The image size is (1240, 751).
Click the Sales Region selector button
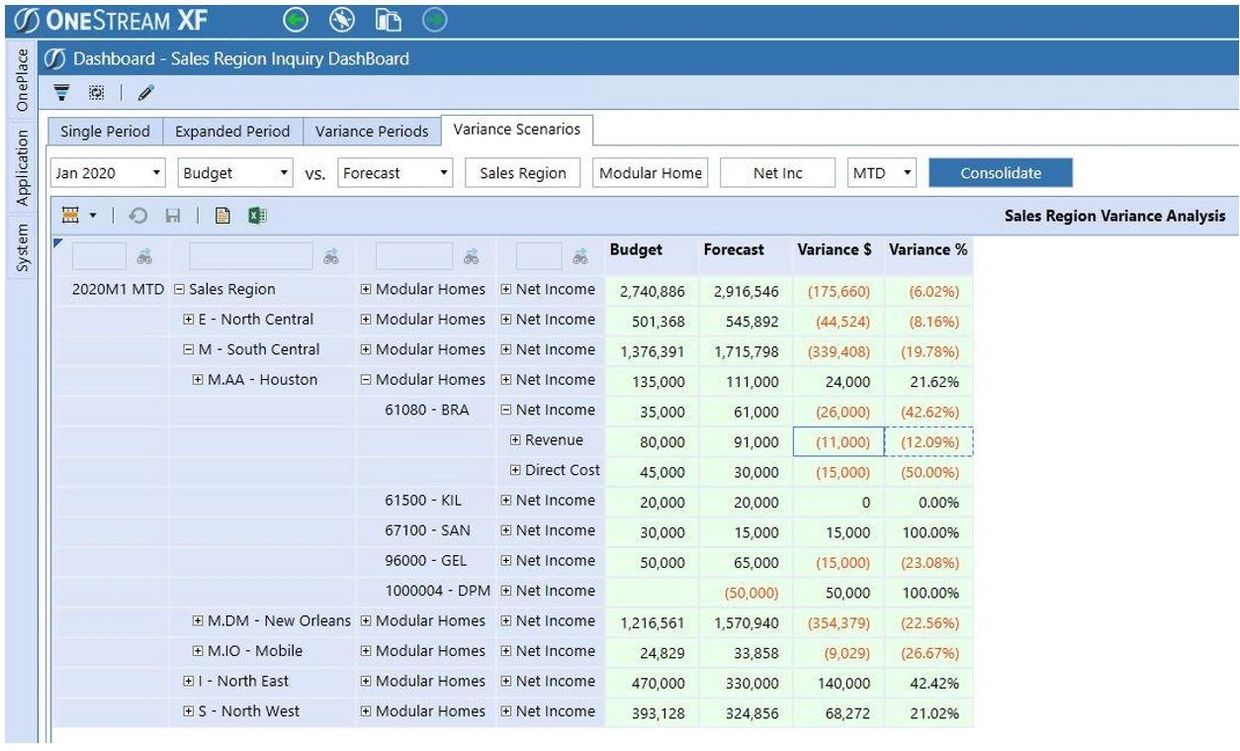coord(523,173)
